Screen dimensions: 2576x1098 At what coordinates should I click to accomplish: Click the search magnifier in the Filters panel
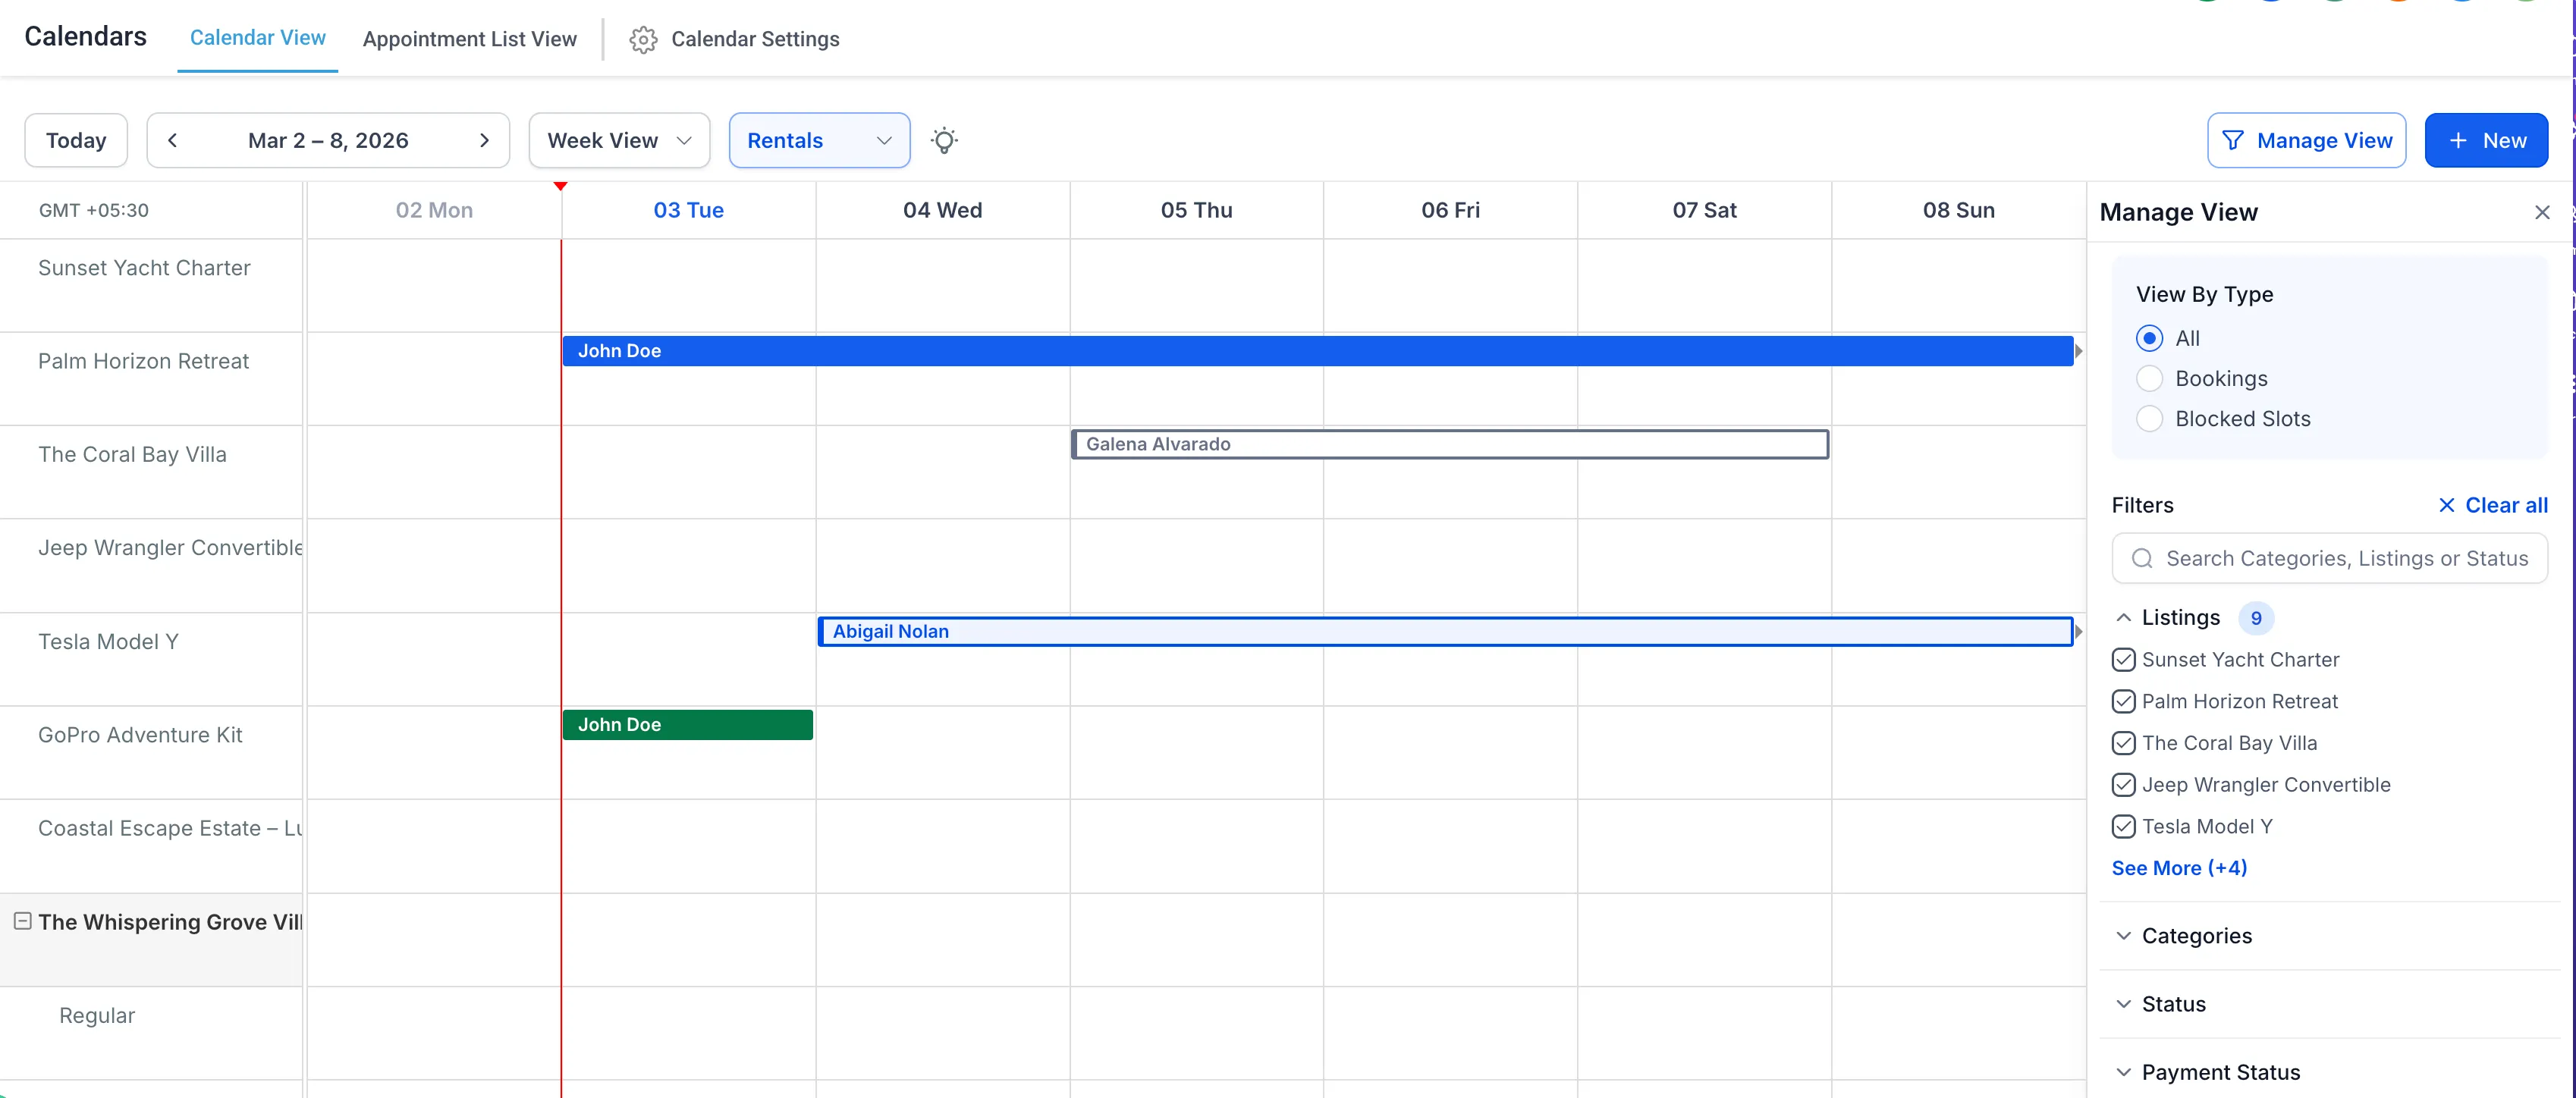(x=2142, y=558)
